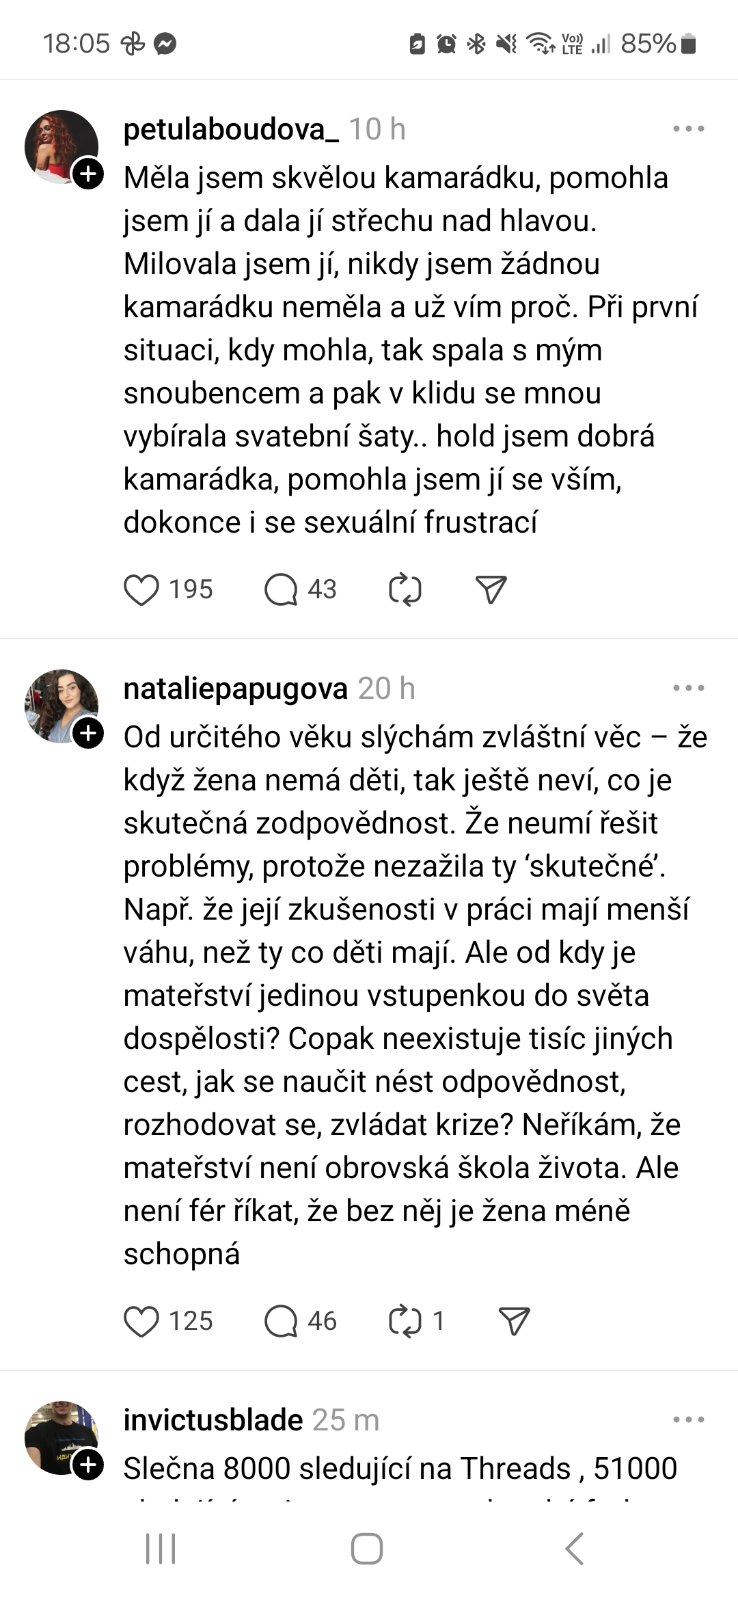Viewport: 738px width, 1600px height.
Task: Open more options for nataliepapugova's post
Action: pyautogui.click(x=688, y=688)
